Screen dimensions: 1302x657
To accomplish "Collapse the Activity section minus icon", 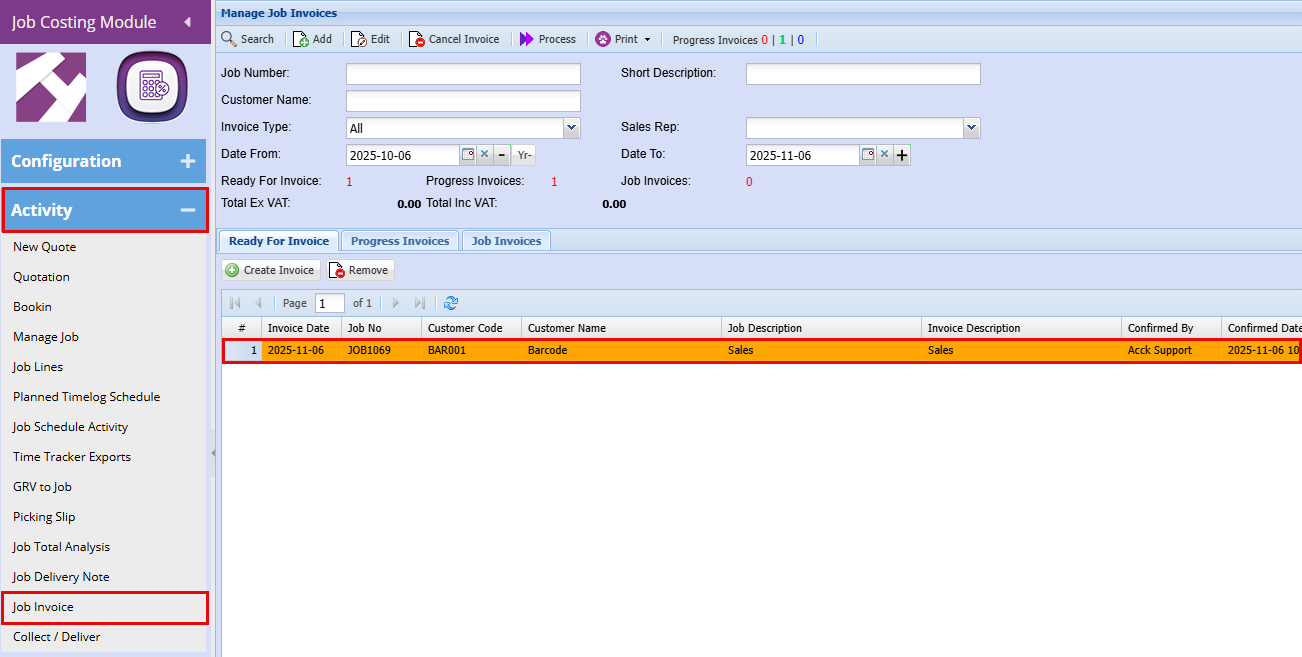I will [187, 210].
